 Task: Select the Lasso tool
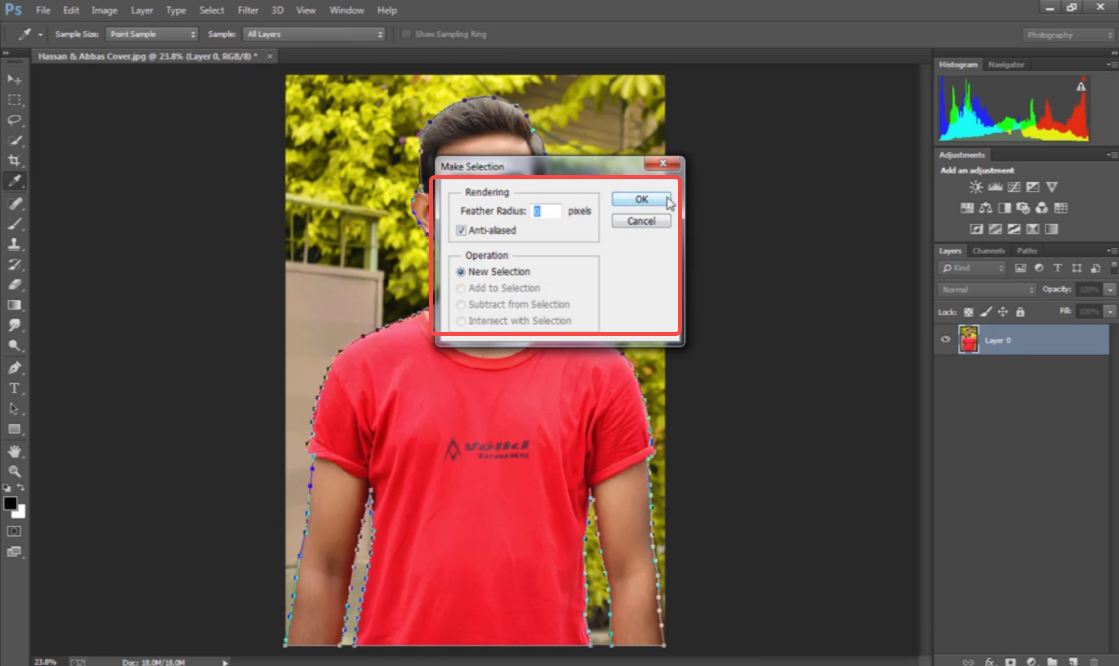14,120
